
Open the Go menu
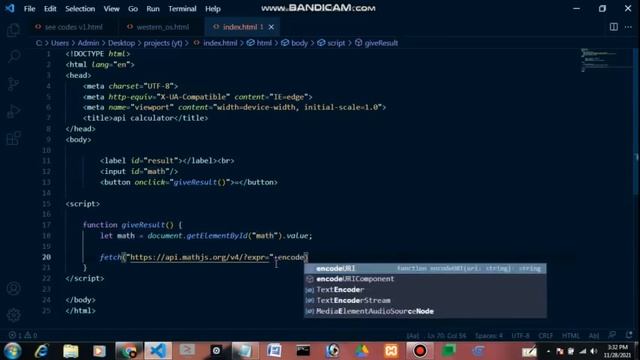[133, 9]
